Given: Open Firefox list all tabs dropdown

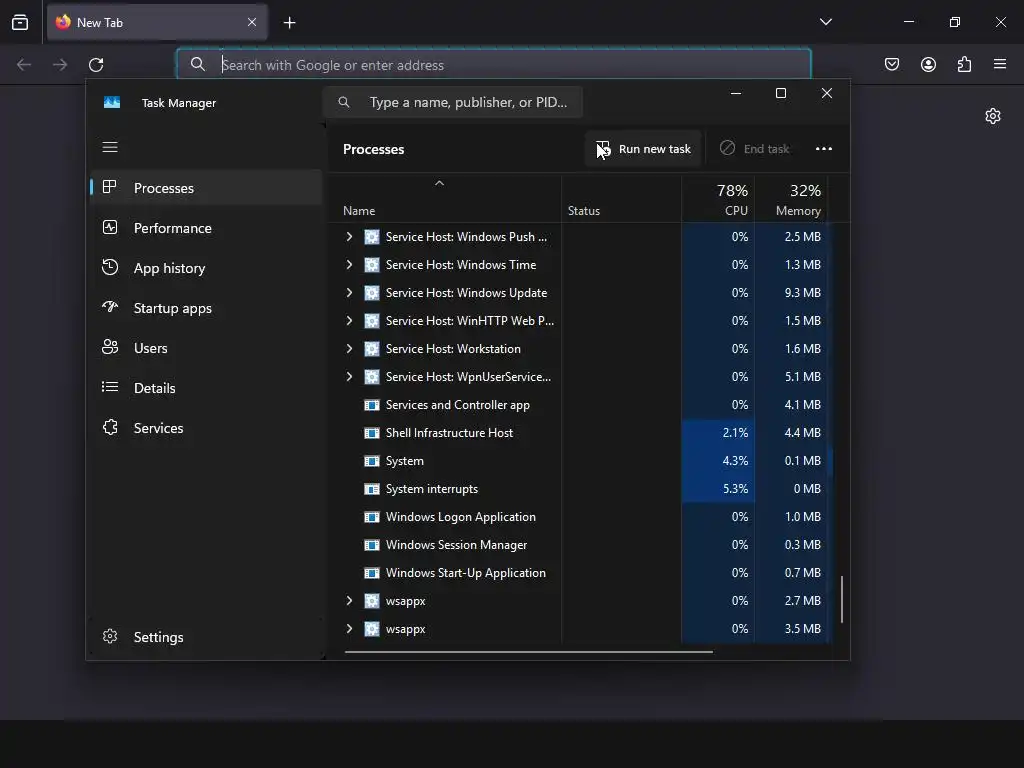Looking at the screenshot, I should (825, 22).
